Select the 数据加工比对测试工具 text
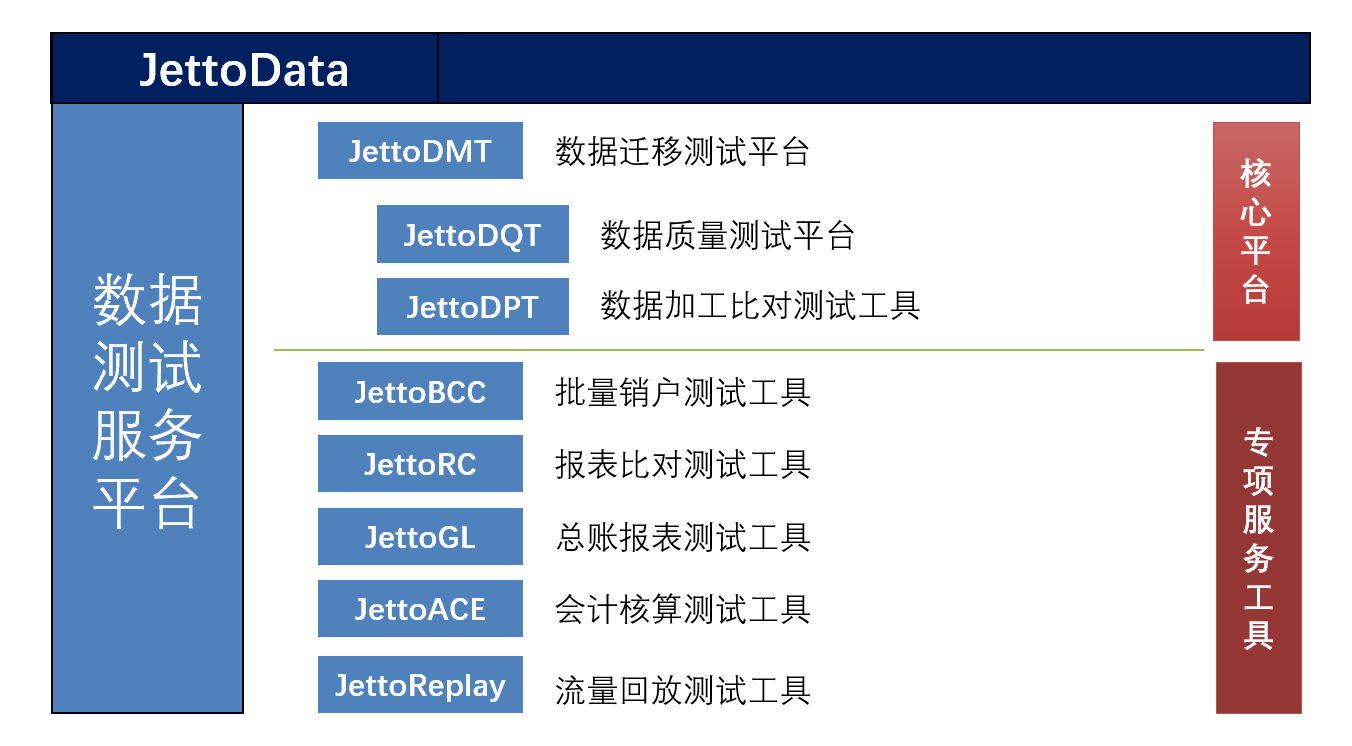This screenshot has height=746, width=1352. coord(760,306)
